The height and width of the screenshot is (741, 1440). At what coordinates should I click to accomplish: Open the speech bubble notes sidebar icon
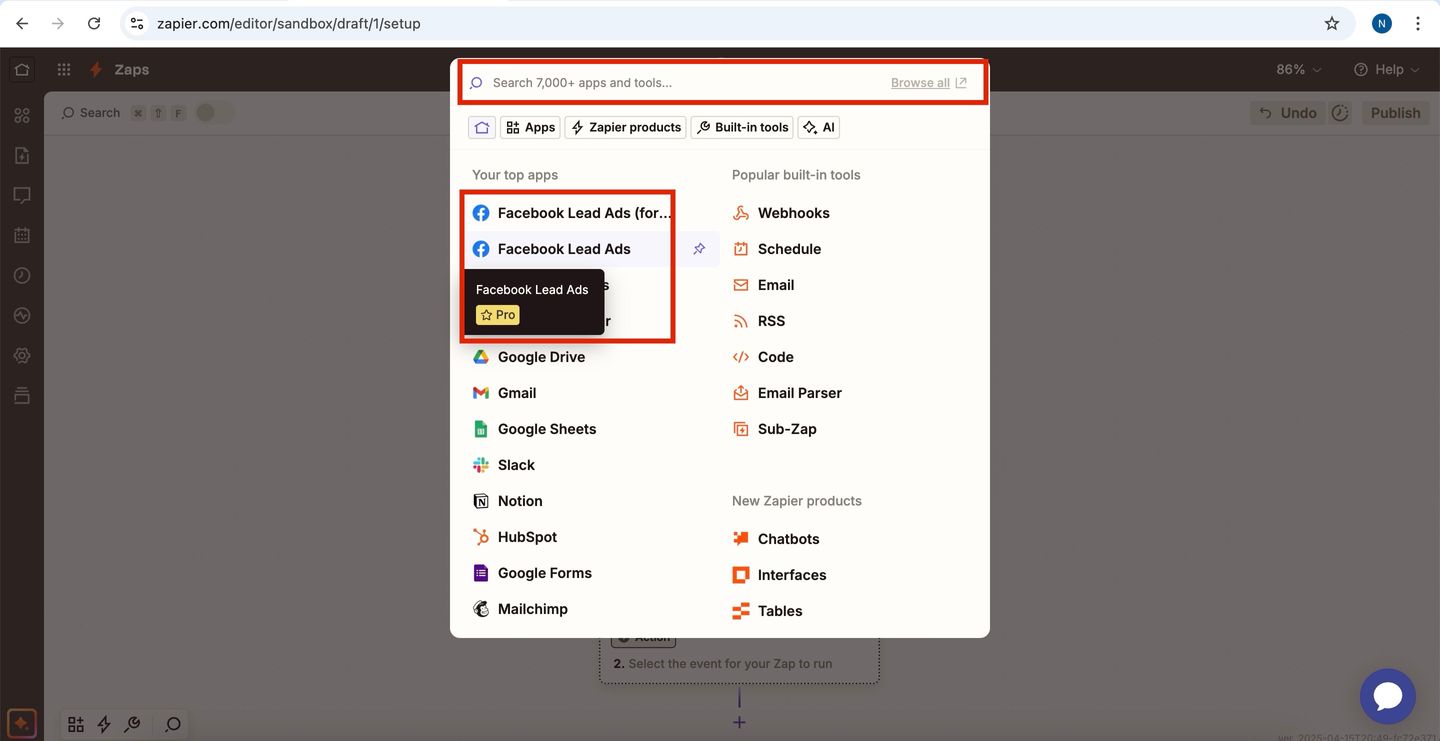coord(22,196)
